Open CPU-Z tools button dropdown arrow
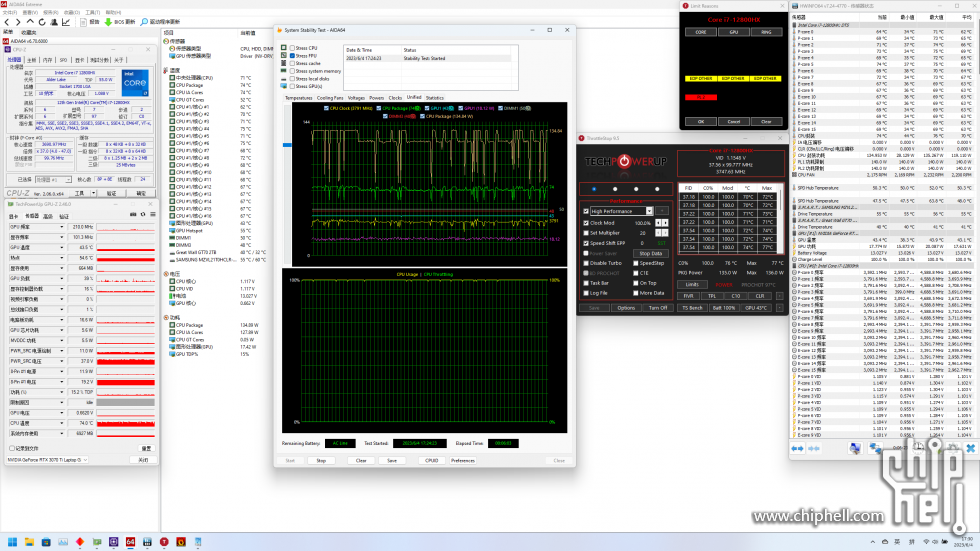 tap(94, 193)
